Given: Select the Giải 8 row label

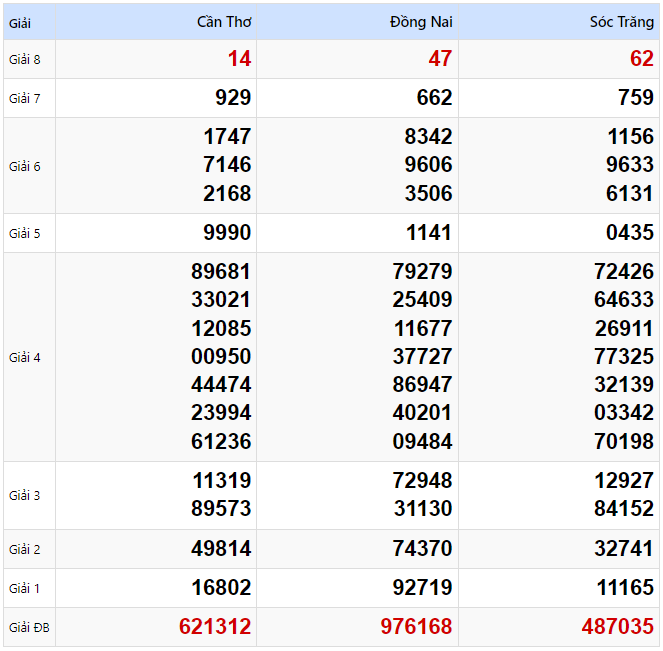Looking at the screenshot, I should [x=25, y=59].
